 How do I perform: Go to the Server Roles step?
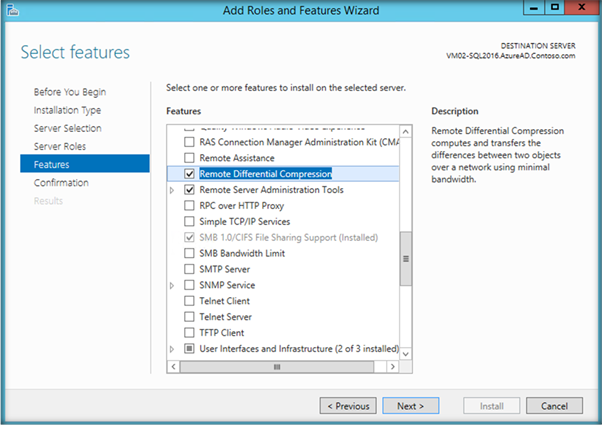click(61, 146)
